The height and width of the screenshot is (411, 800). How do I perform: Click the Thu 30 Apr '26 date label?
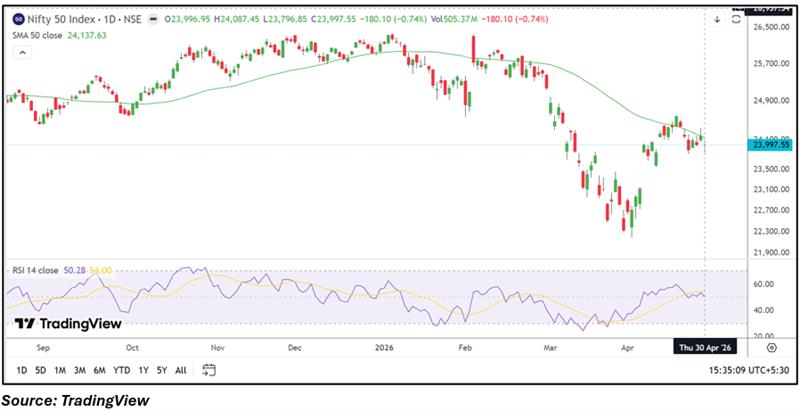pyautogui.click(x=706, y=348)
